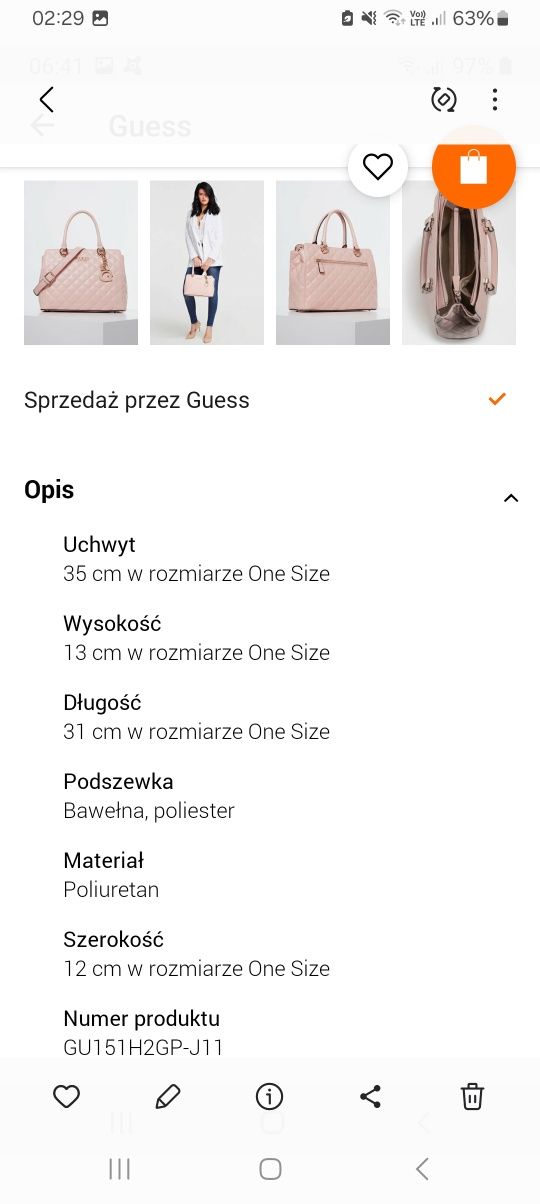View the model holding bag thumbnail
Viewport: 540px width, 1204px height.
[207, 263]
